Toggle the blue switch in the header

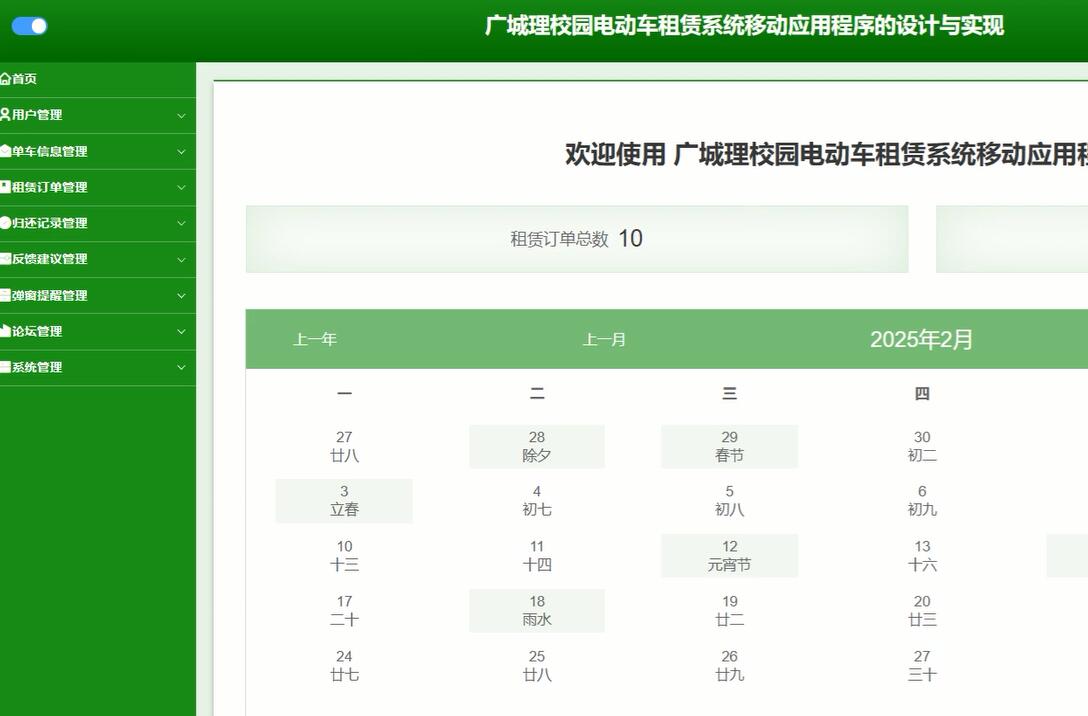[29, 26]
